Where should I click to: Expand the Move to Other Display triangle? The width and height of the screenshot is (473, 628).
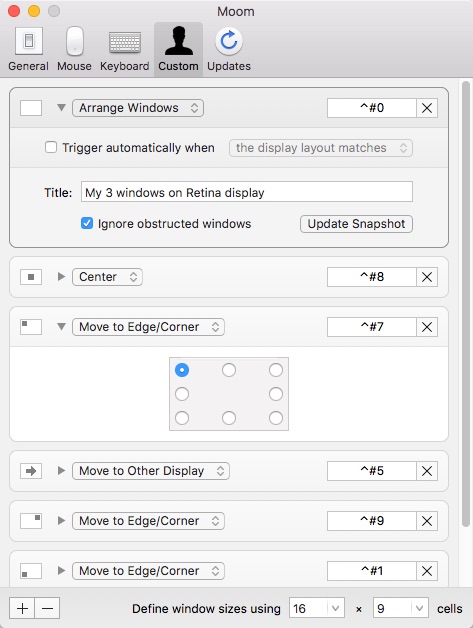tap(61, 471)
